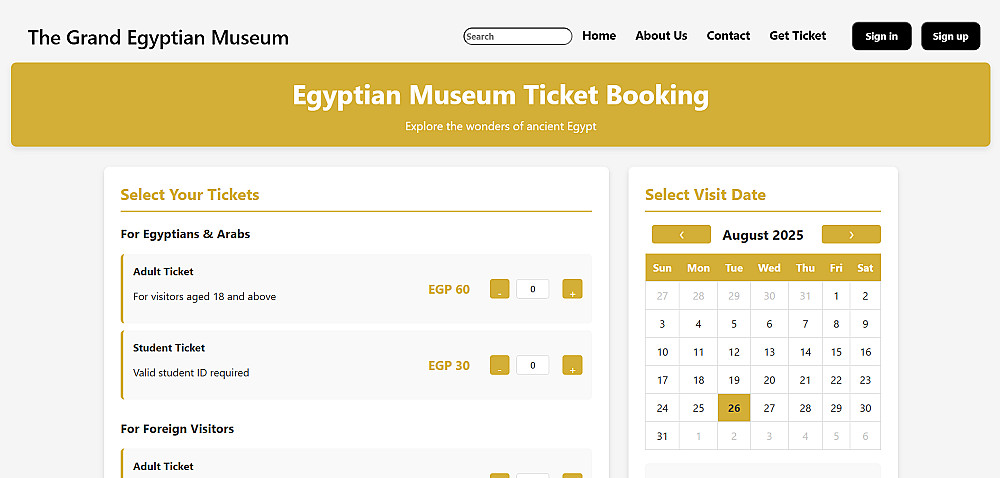Viewport: 1000px width, 478px height.
Task: Click The Grand Egyptian Museum title
Action: point(158,38)
